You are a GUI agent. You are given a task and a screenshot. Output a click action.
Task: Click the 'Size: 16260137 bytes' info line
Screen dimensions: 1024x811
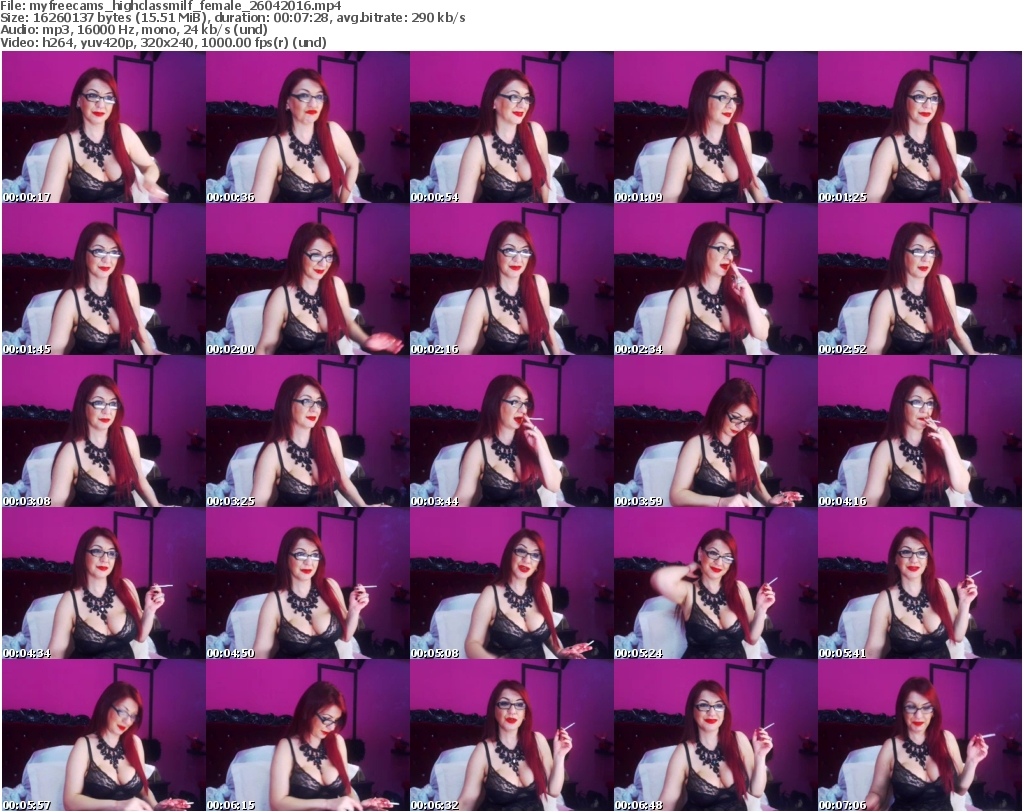click(232, 18)
